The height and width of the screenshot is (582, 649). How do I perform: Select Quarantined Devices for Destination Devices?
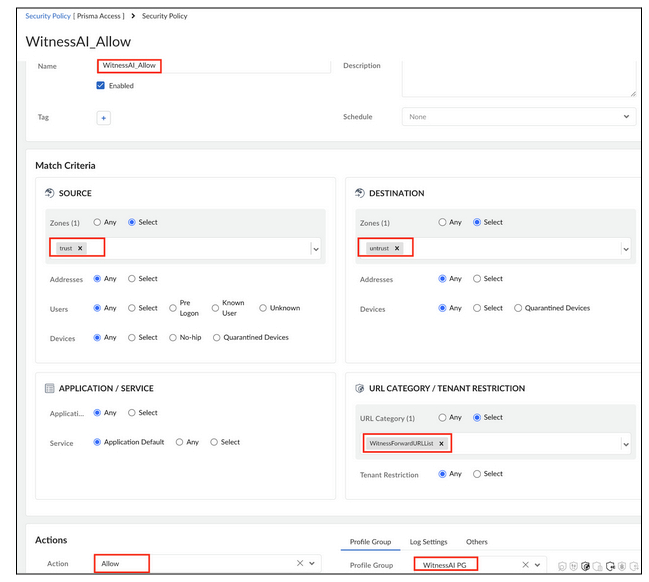[518, 308]
